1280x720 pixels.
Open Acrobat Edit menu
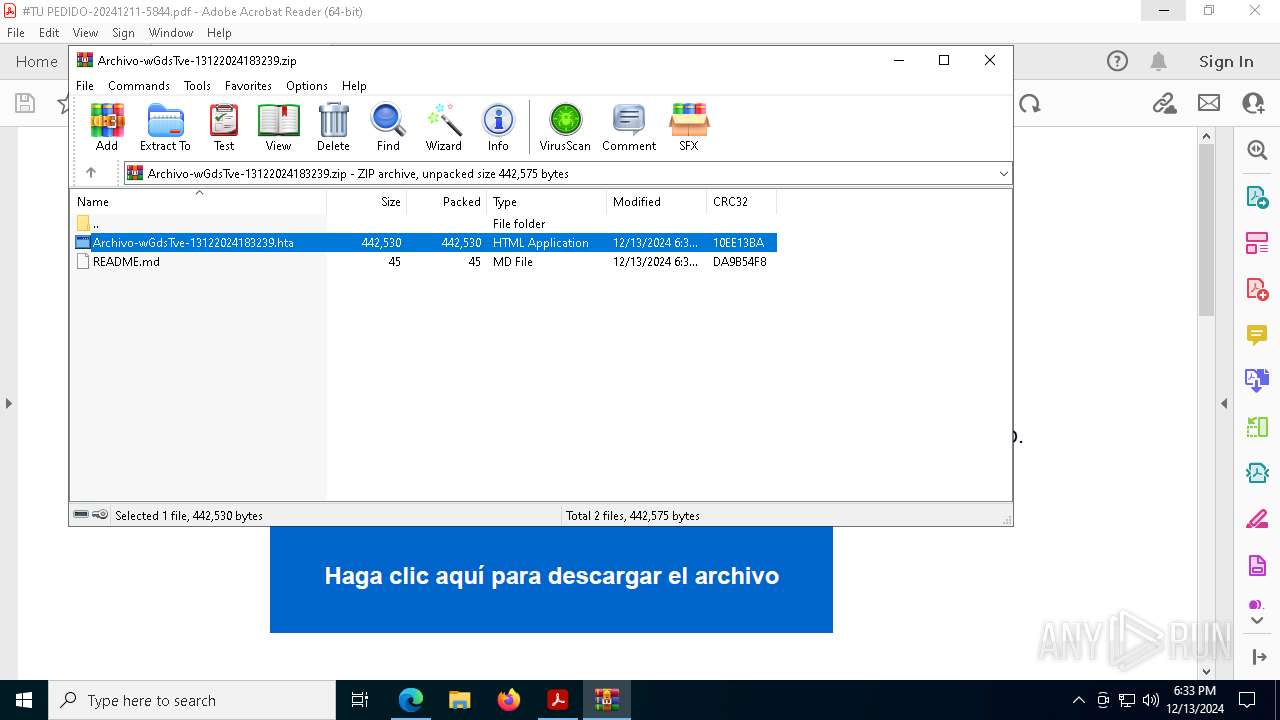[x=49, y=33]
